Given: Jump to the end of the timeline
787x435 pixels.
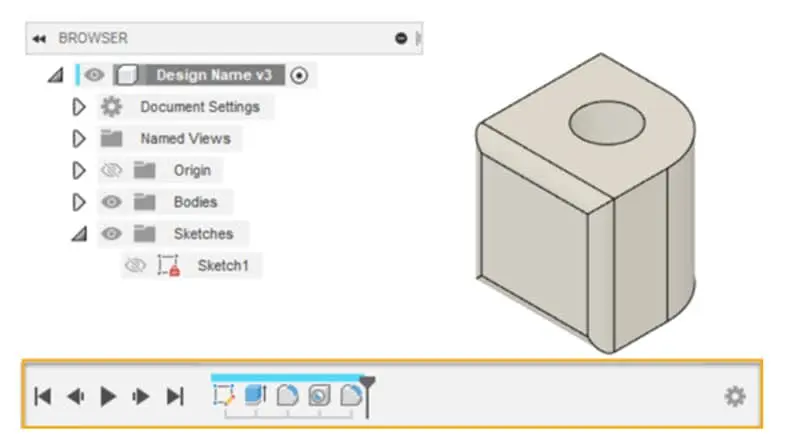Looking at the screenshot, I should [x=175, y=396].
